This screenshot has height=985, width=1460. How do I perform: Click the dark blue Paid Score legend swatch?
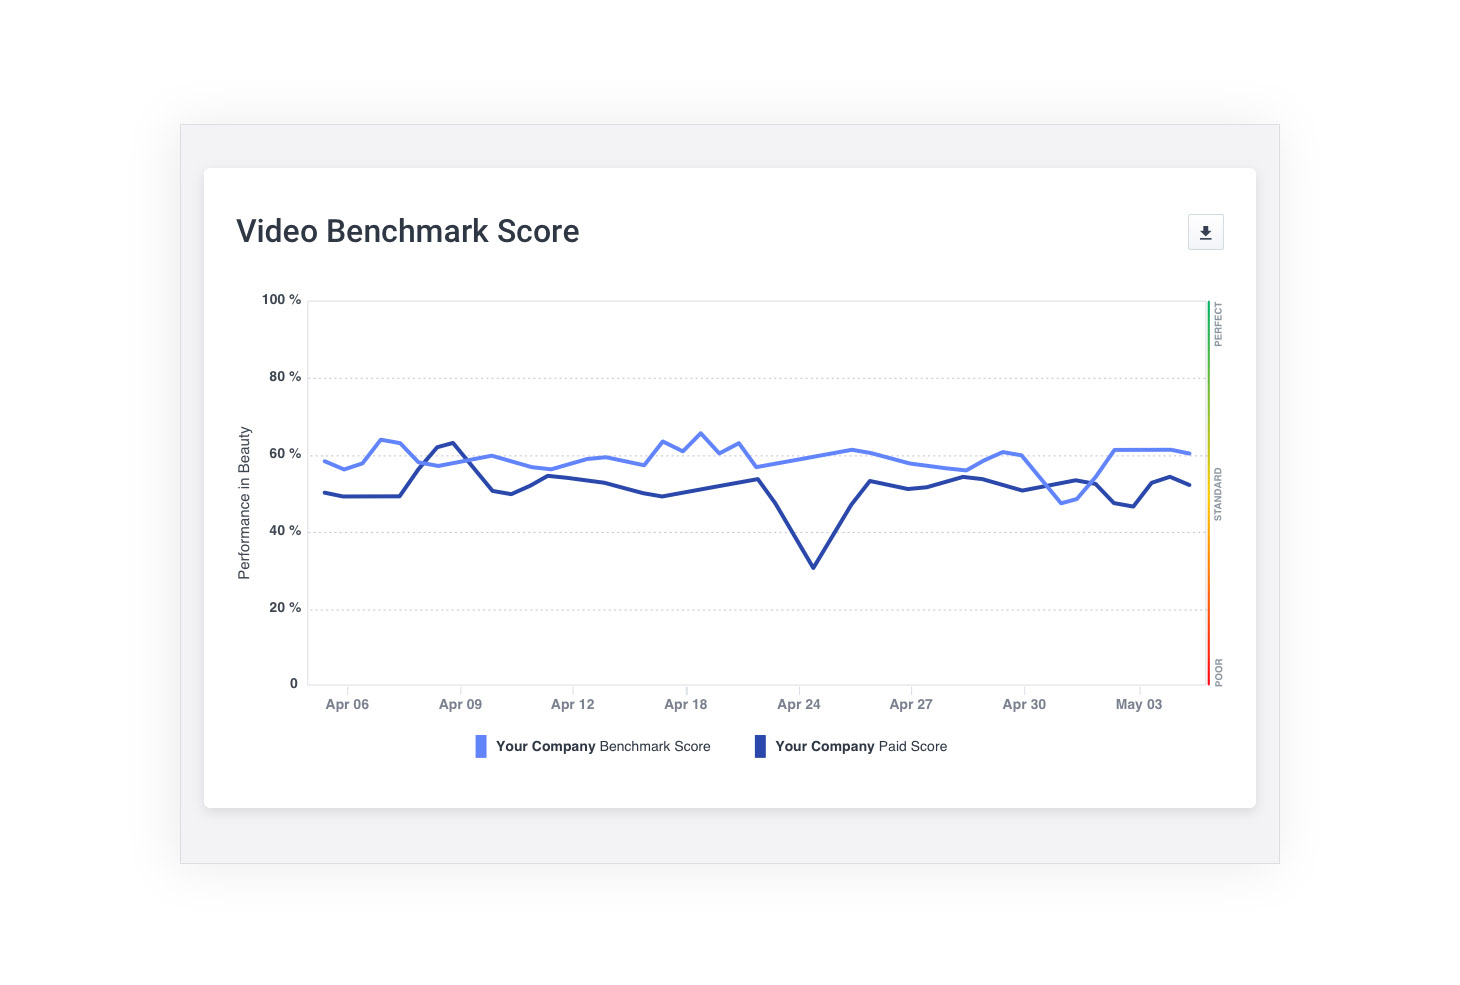(760, 746)
